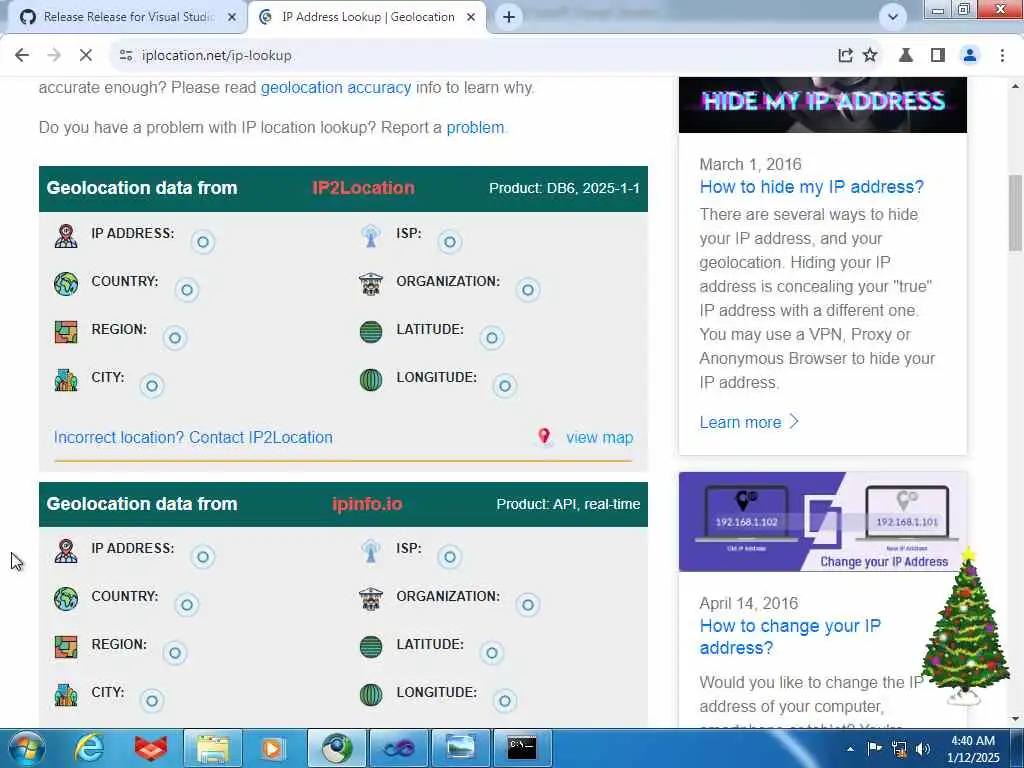Click the browser back arrow
The image size is (1024, 768).
(22, 56)
